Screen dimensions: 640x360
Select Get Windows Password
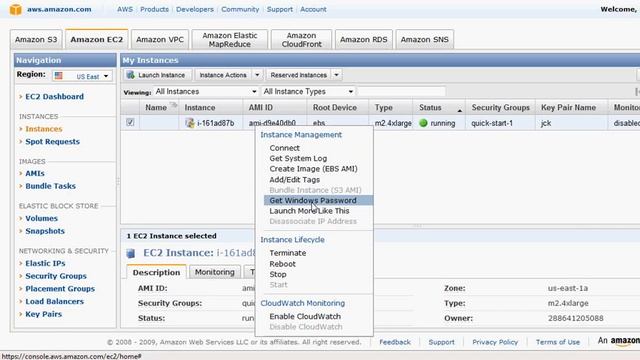tap(318, 200)
